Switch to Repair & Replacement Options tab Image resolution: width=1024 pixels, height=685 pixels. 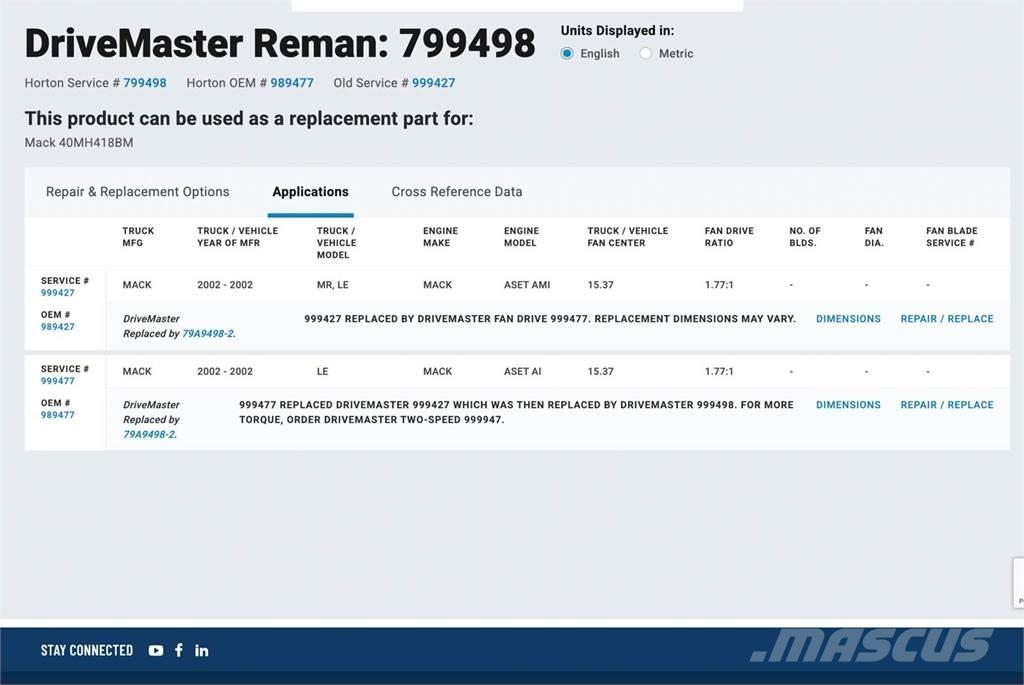138,192
